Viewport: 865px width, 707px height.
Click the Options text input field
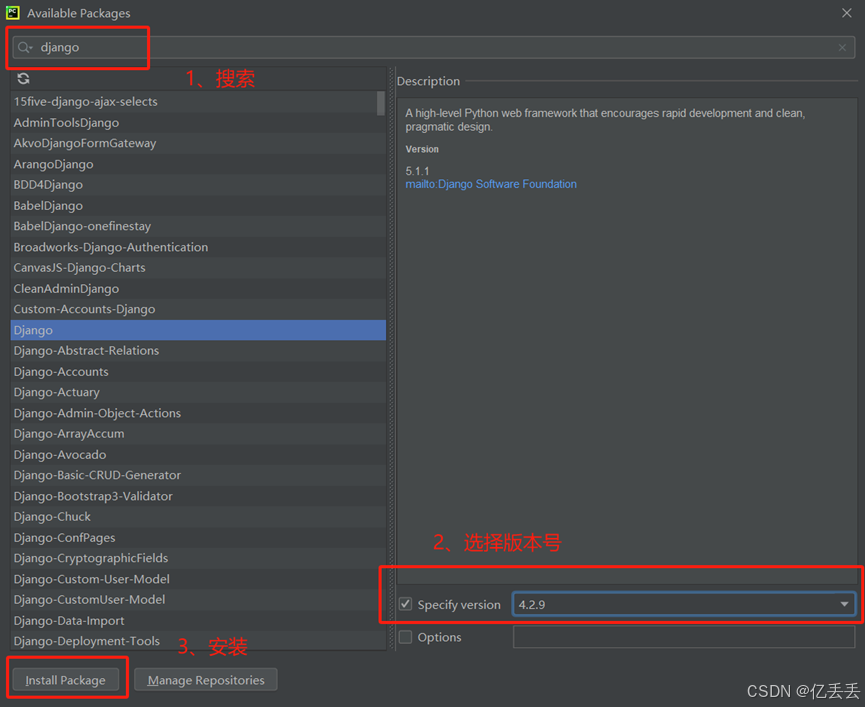(x=684, y=637)
